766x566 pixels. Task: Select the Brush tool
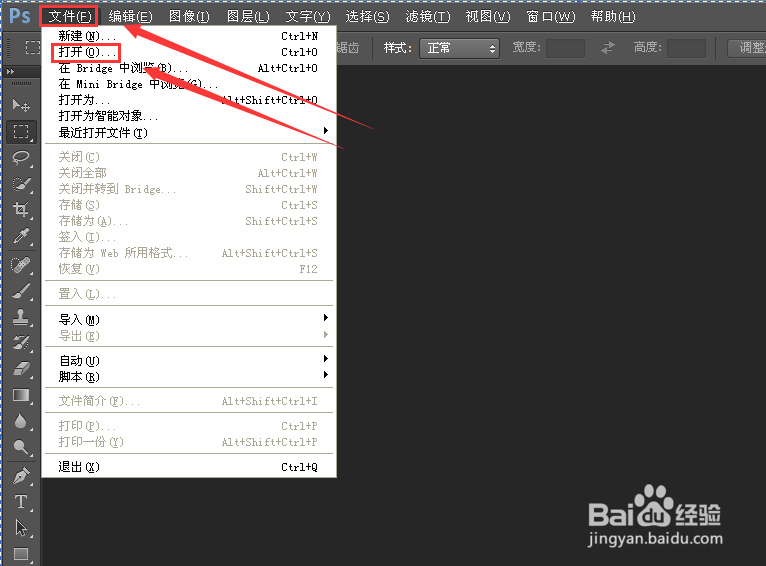point(21,291)
